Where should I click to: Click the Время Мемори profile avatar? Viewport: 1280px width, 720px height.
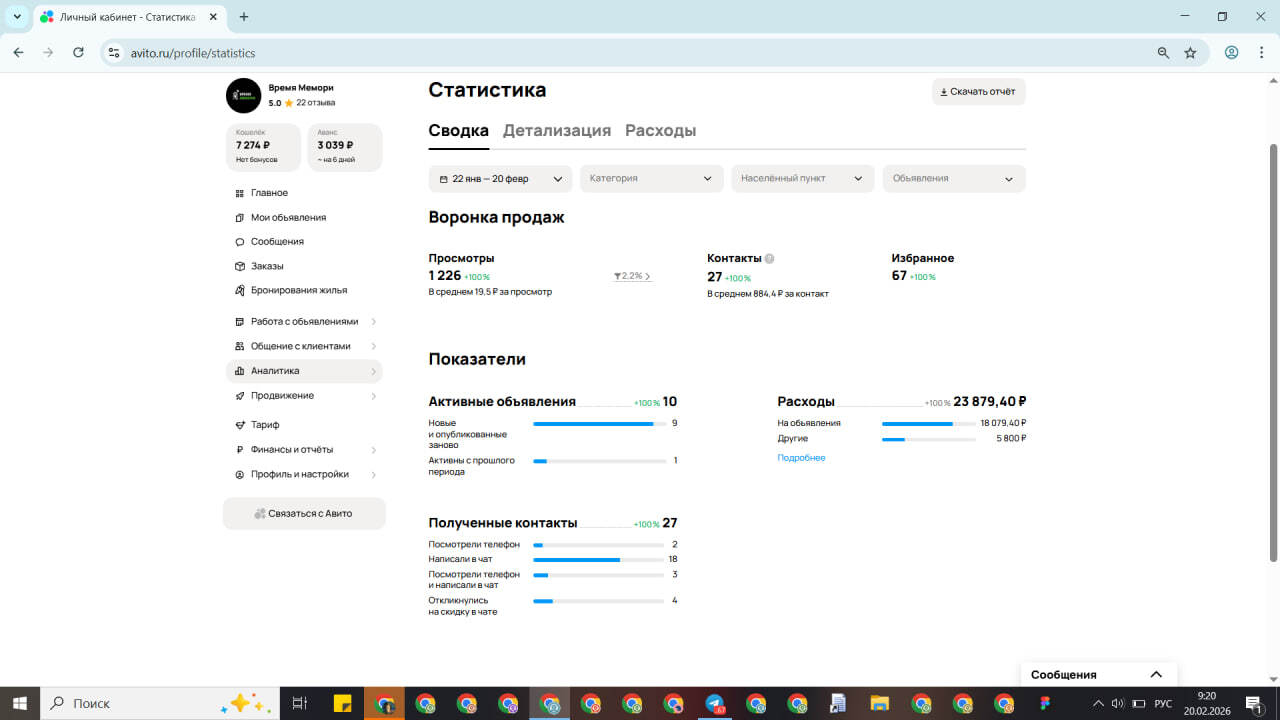[x=243, y=96]
